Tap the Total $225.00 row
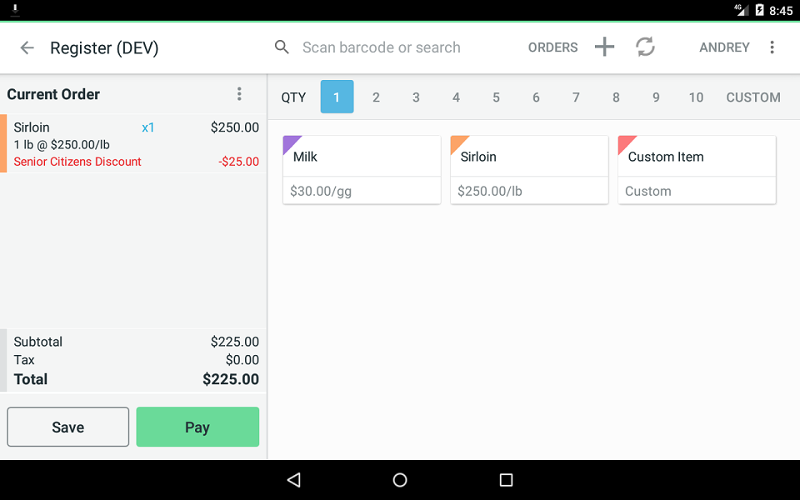The image size is (800, 500). coord(136,379)
